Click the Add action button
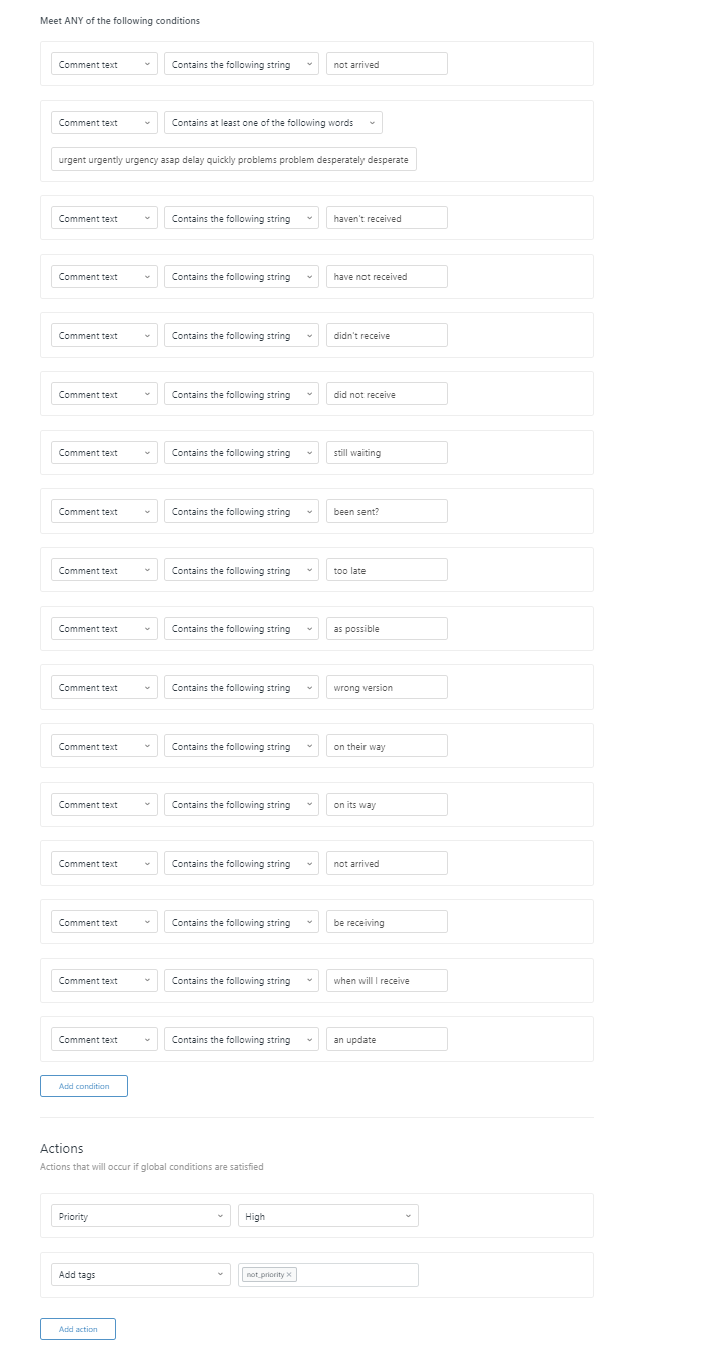 tap(78, 1329)
